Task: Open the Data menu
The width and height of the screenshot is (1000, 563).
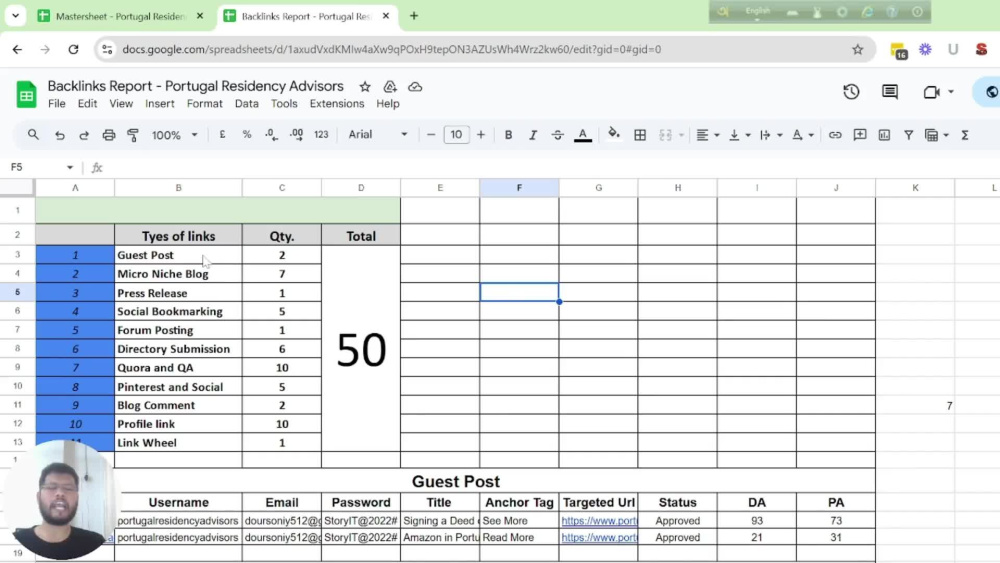Action: point(247,103)
